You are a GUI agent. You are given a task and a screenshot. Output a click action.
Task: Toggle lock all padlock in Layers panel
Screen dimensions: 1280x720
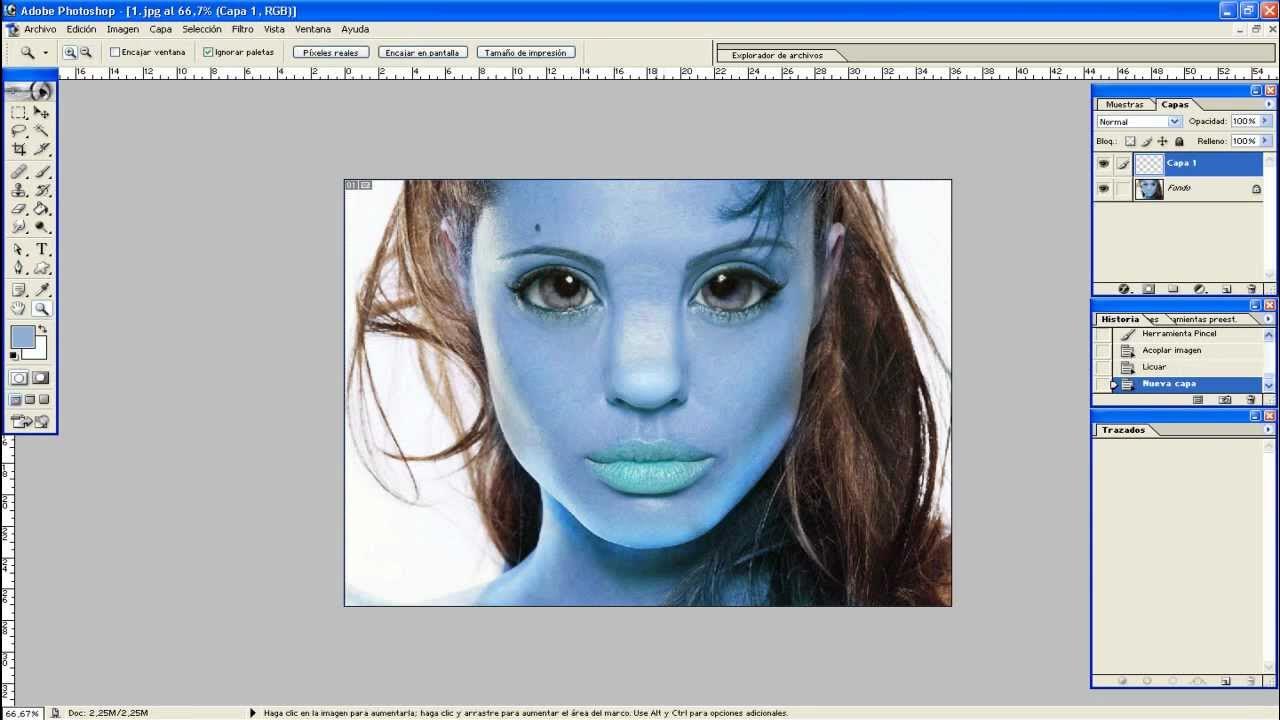click(x=1179, y=141)
